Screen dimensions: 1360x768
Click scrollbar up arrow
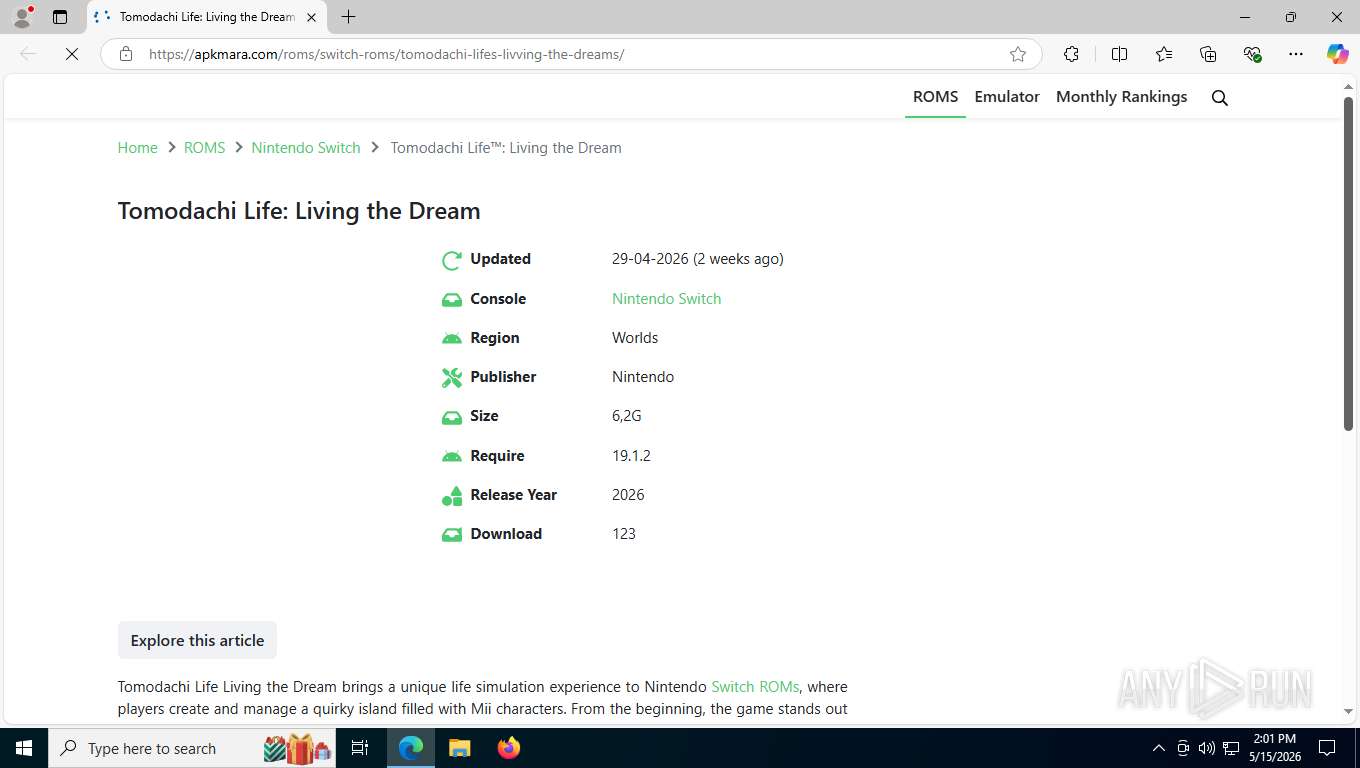pos(1348,86)
